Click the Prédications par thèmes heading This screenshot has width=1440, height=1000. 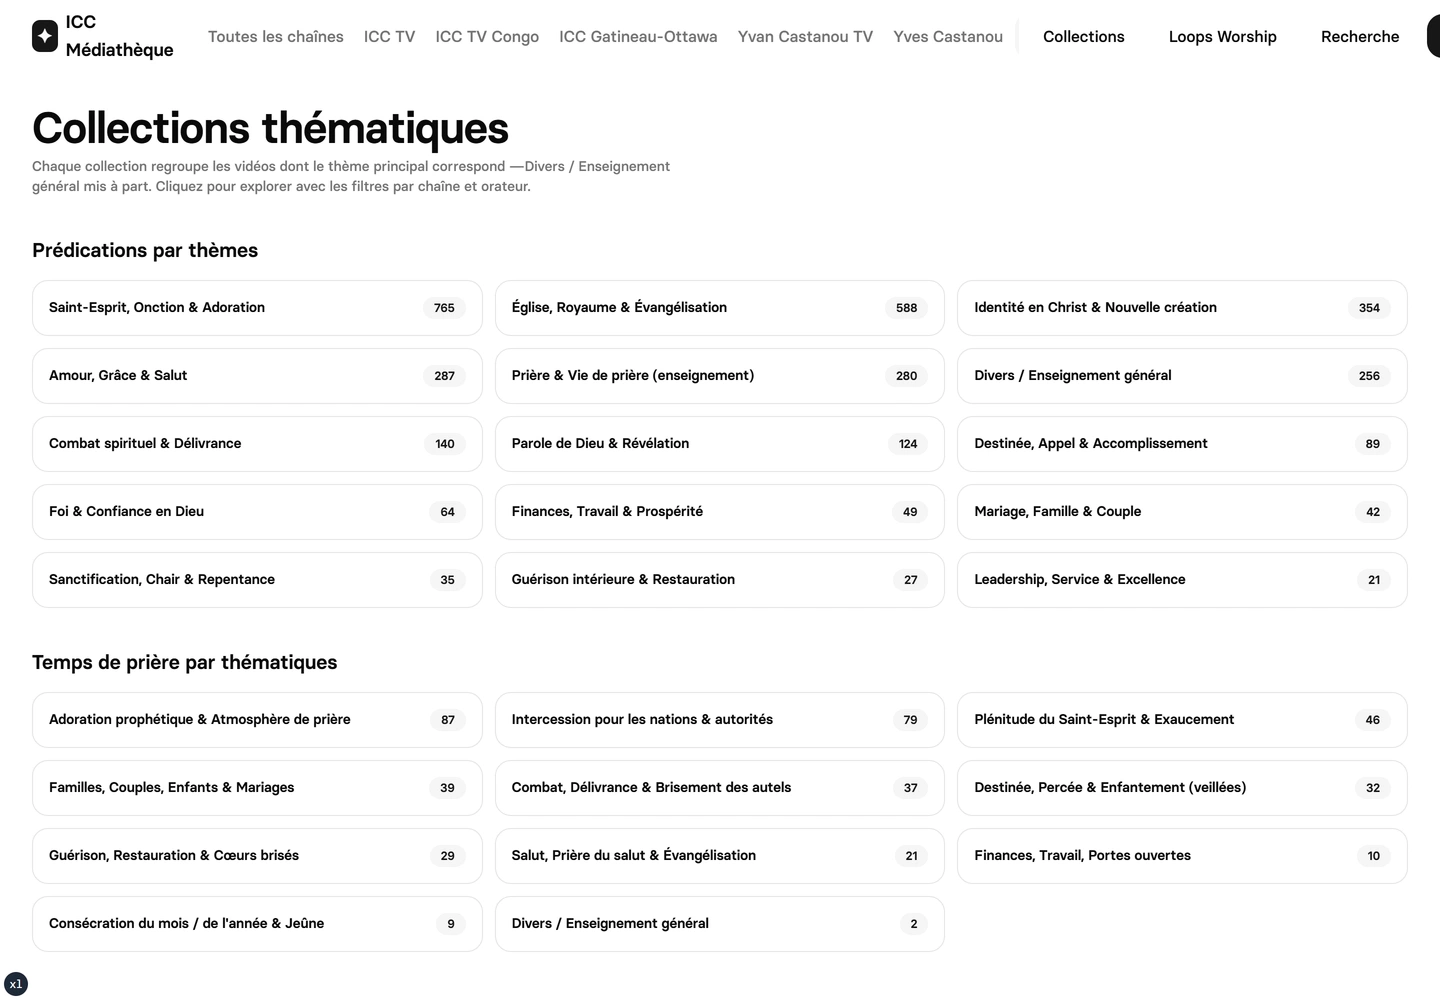[145, 250]
